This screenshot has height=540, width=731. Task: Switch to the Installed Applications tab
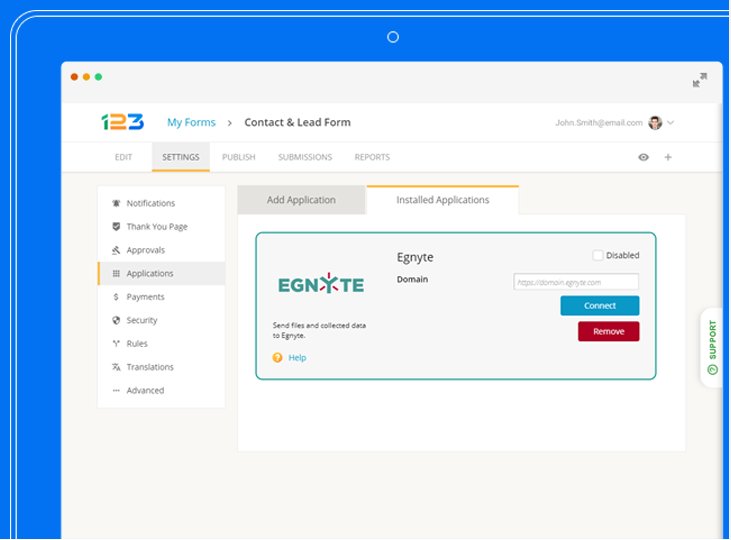coord(443,200)
